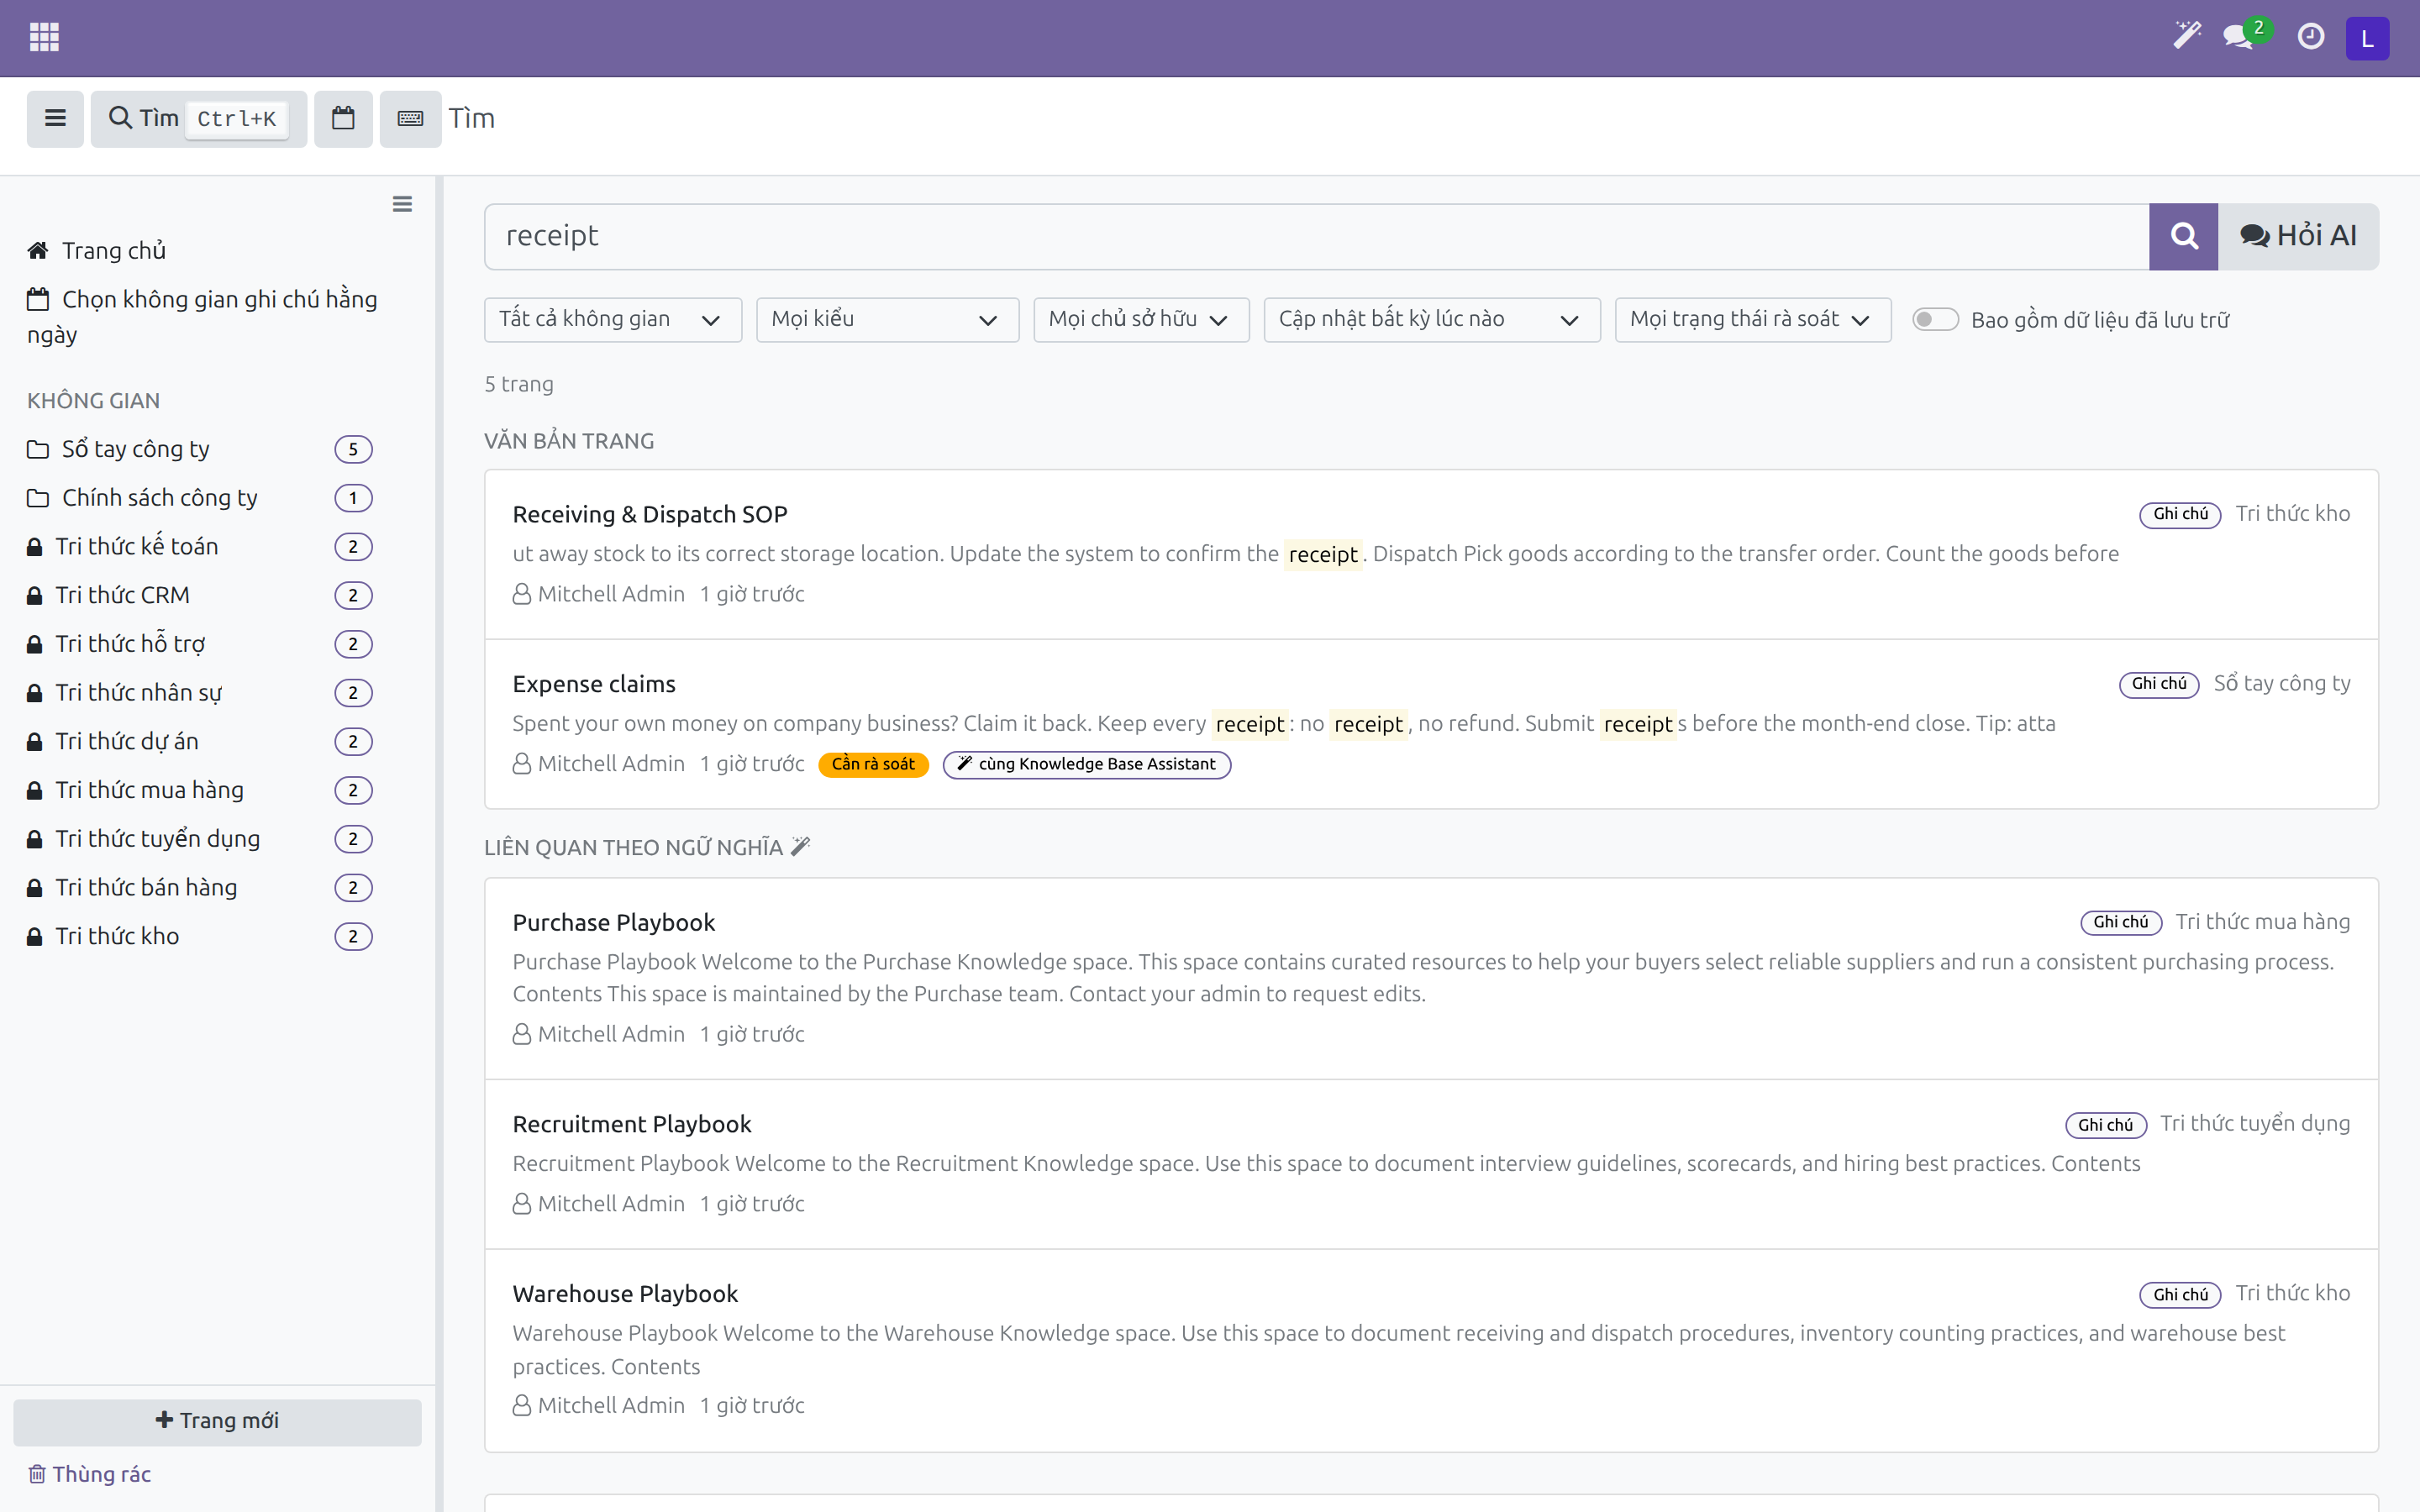Click the Thùng rác trash icon
This screenshot has height=1512, width=2420.
point(37,1474)
